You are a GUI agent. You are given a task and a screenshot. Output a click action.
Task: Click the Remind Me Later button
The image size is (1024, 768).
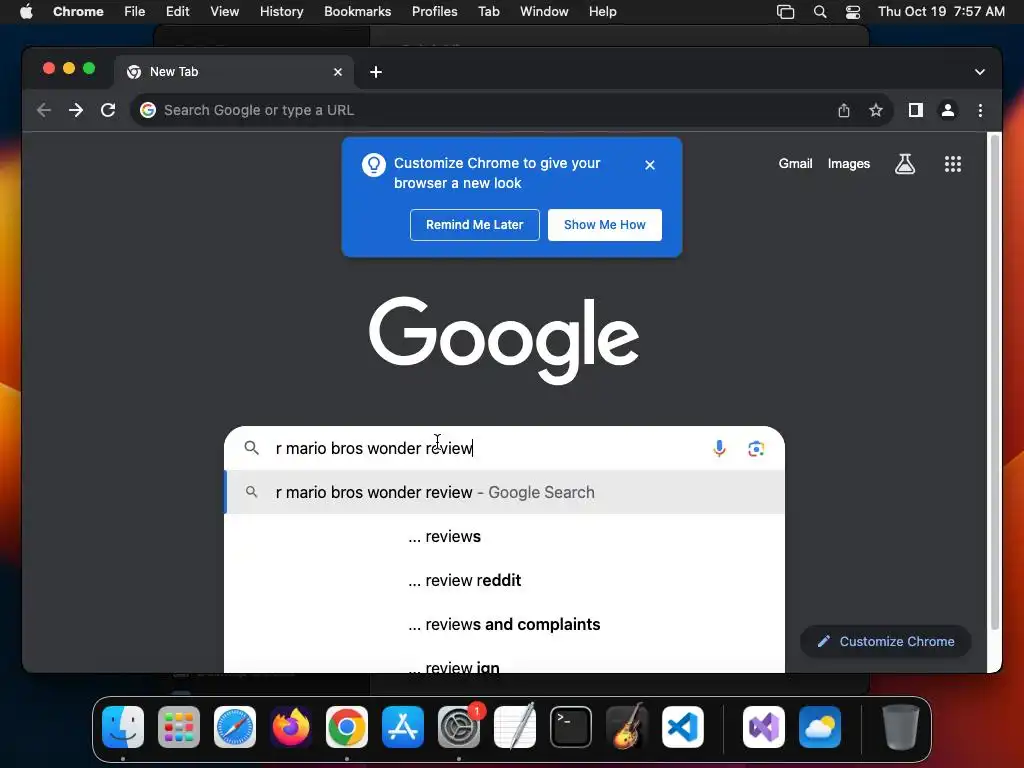coord(475,225)
